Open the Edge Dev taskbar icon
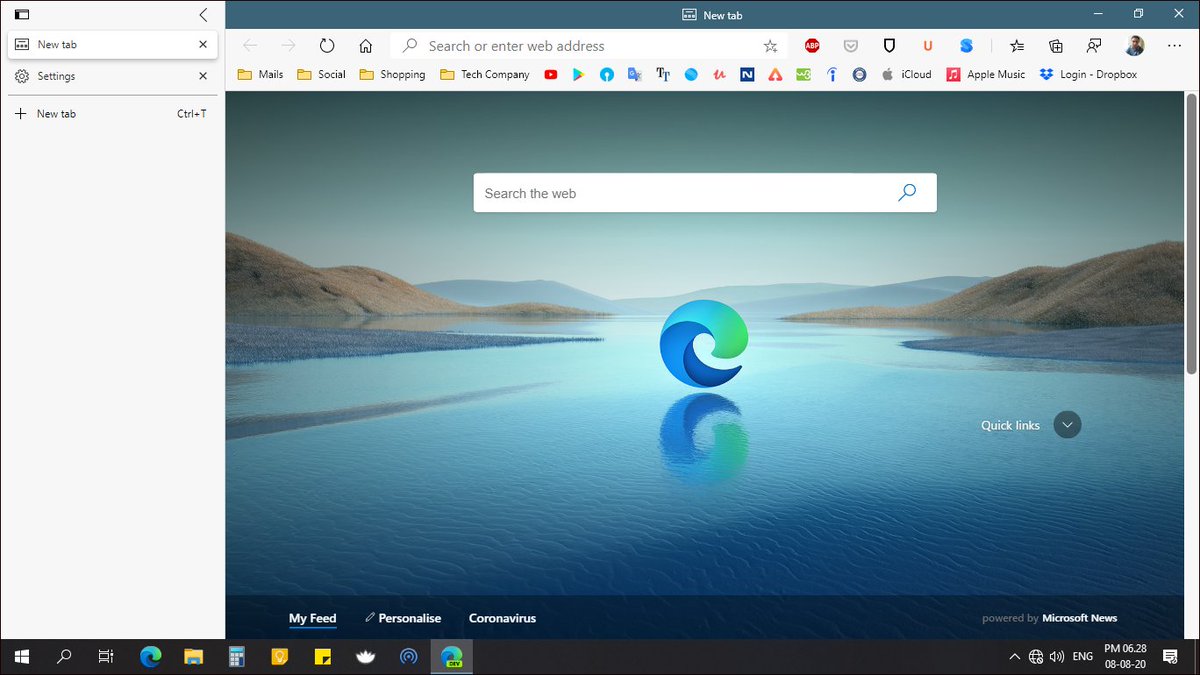 [x=451, y=657]
